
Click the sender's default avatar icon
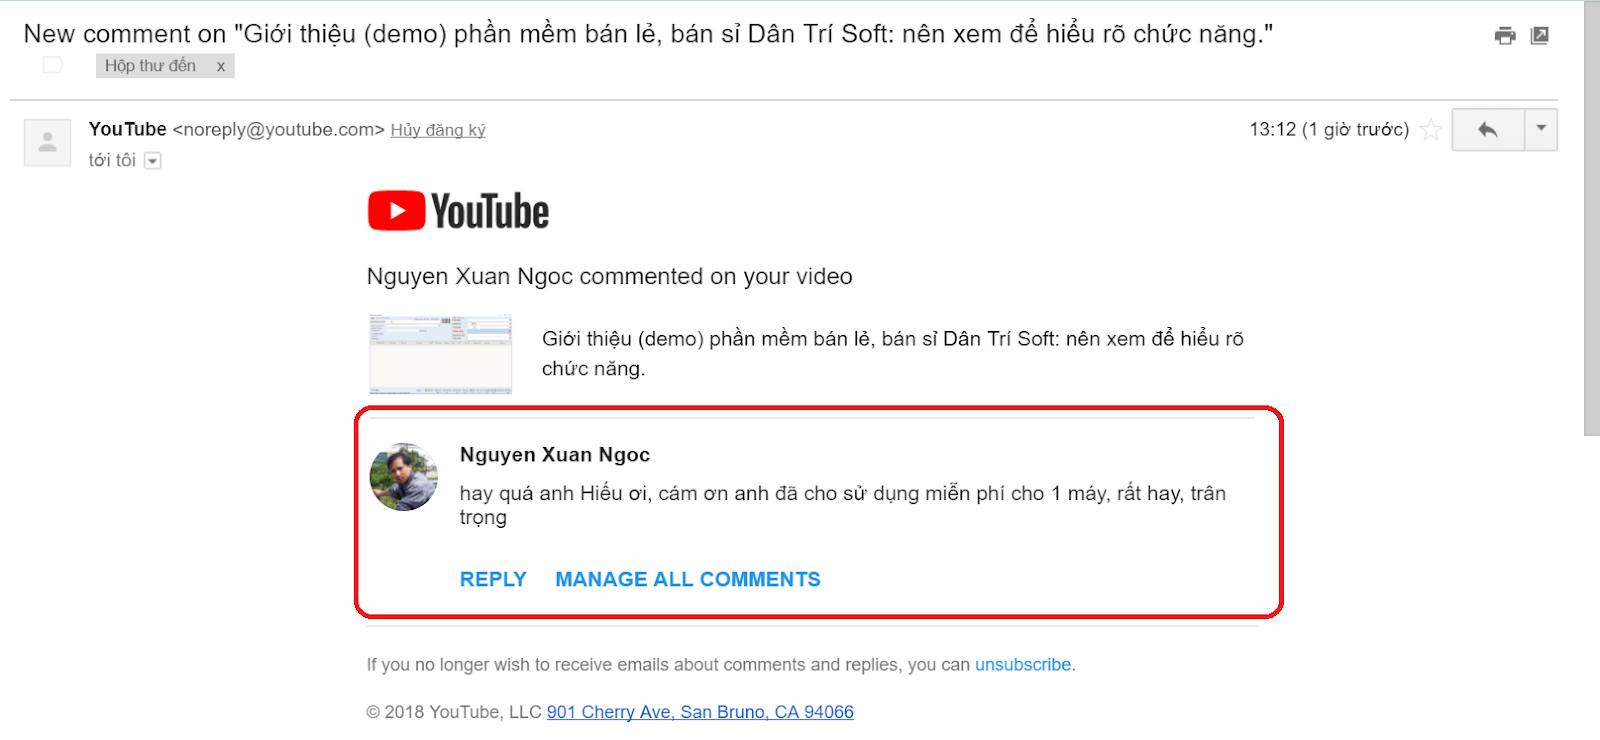click(x=47, y=143)
